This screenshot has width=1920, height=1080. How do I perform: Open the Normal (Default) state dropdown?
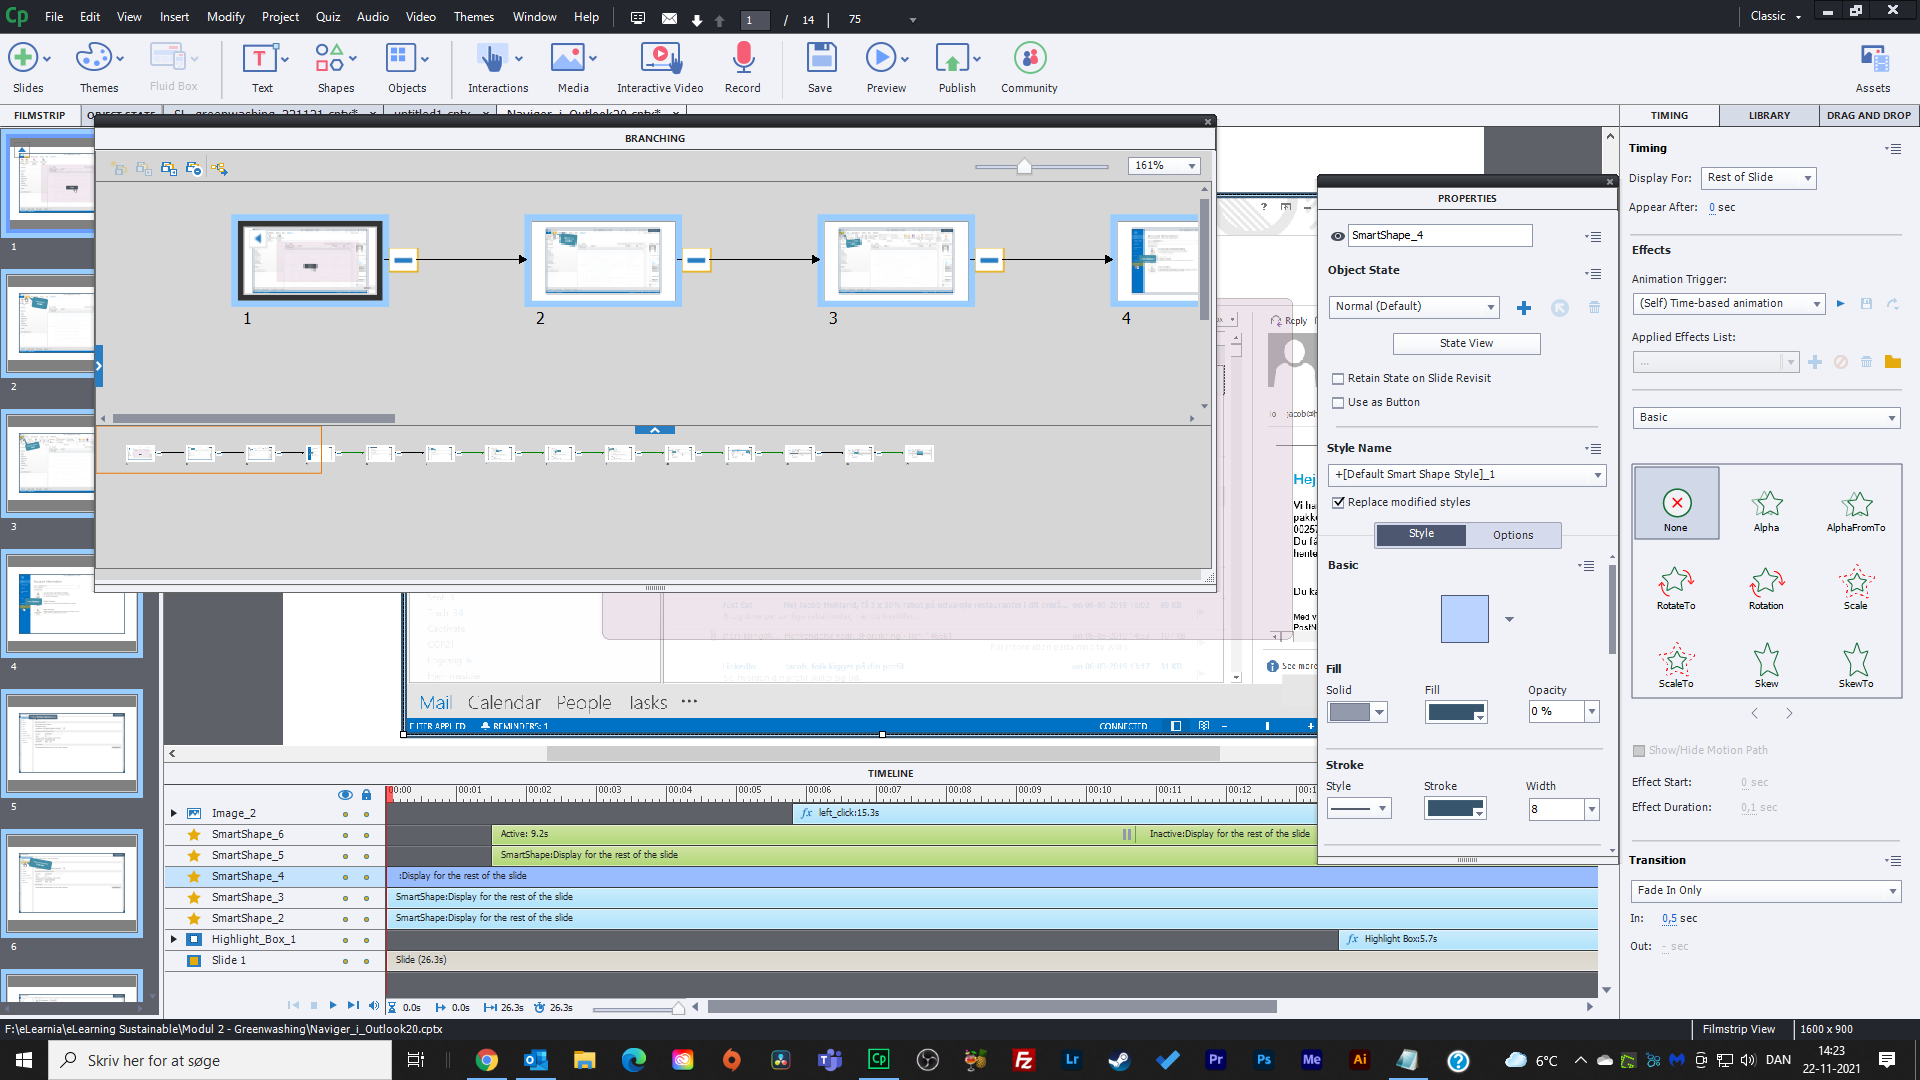point(1414,307)
